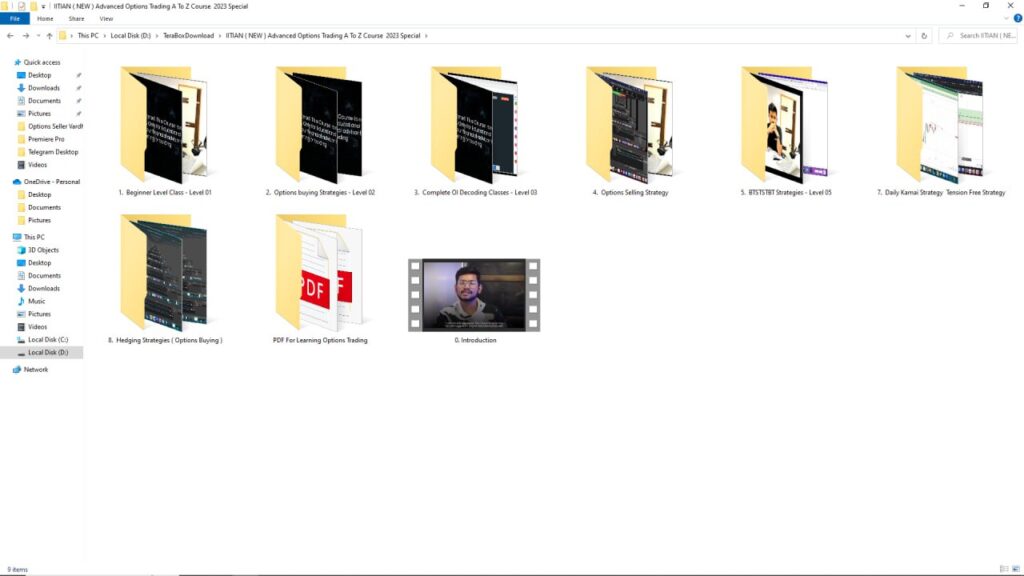Screen dimensions: 1024x576
Task: Click the IITIAN course folder breadcrumb segment
Action: 323,36
